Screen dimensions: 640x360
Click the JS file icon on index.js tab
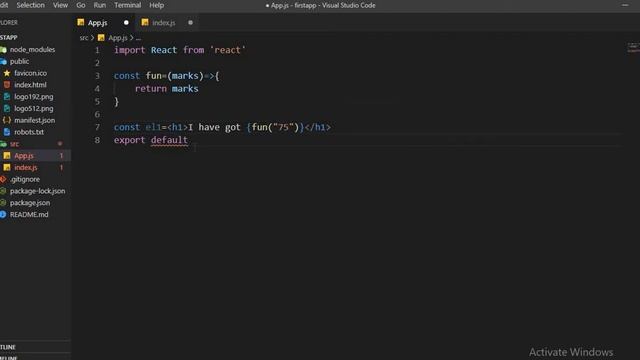(x=145, y=22)
